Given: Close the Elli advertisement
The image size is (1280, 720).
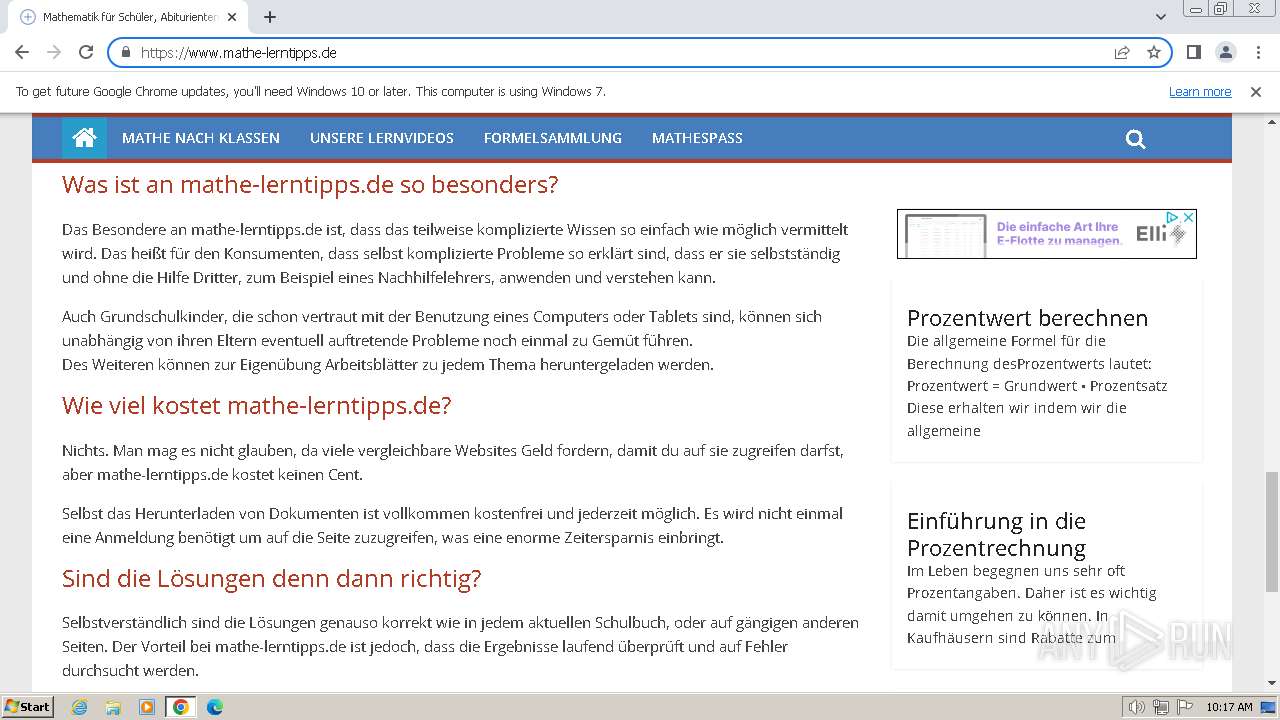Looking at the screenshot, I should click(x=1188, y=217).
